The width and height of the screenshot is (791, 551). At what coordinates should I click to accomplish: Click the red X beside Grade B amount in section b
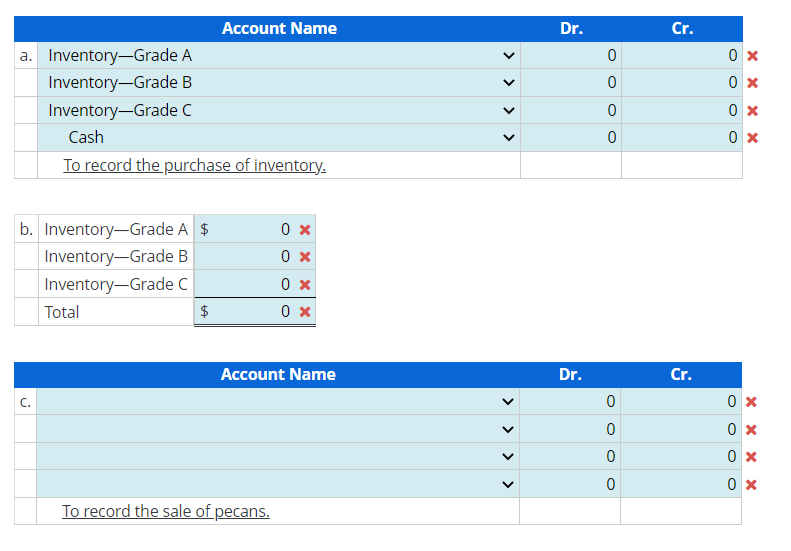[305, 257]
